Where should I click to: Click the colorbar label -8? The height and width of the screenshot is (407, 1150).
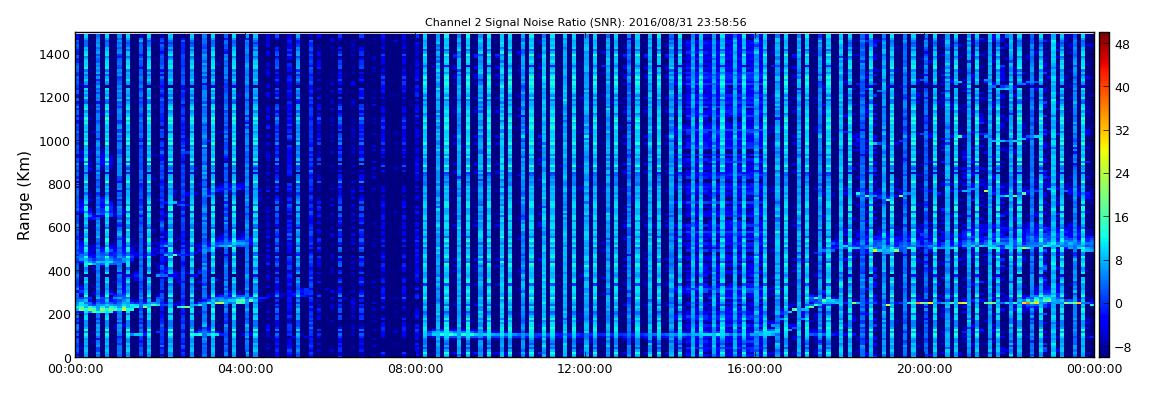(x=1122, y=346)
